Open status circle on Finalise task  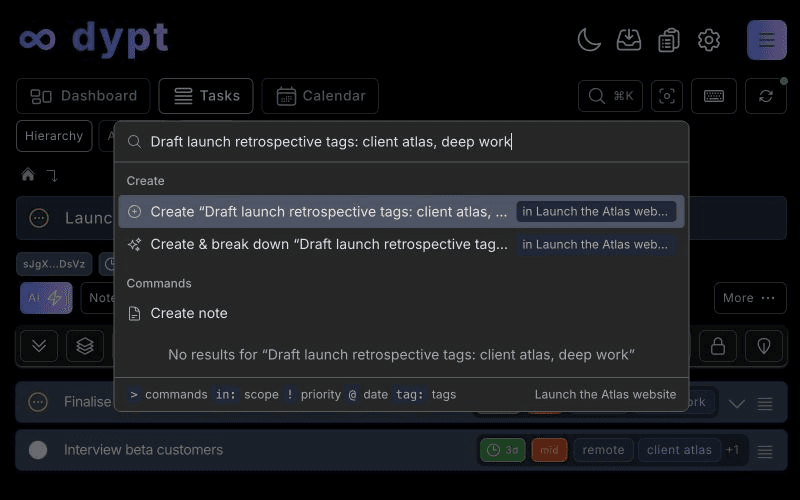coord(38,402)
